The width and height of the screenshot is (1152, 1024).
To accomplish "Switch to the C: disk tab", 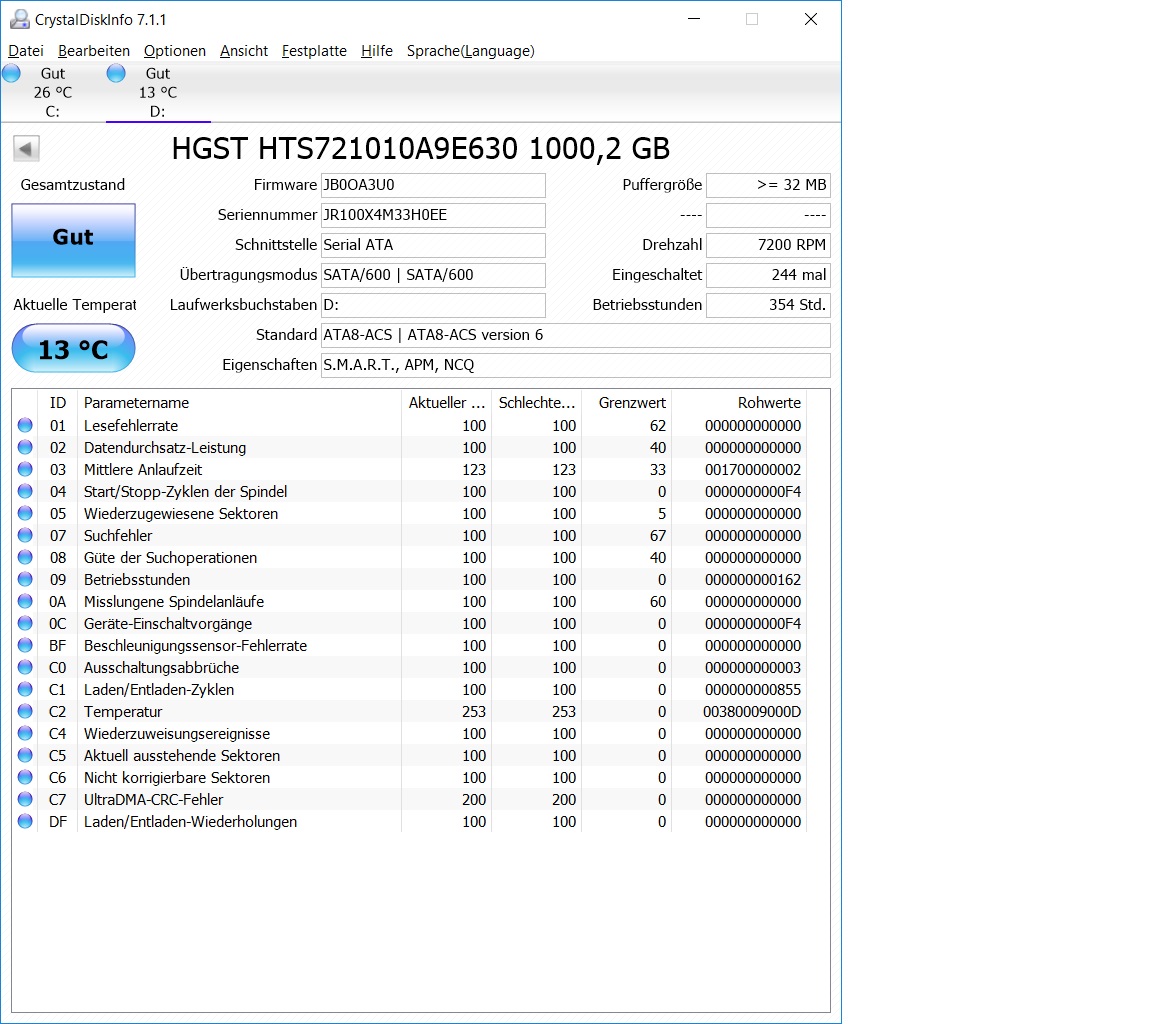I will tap(53, 93).
